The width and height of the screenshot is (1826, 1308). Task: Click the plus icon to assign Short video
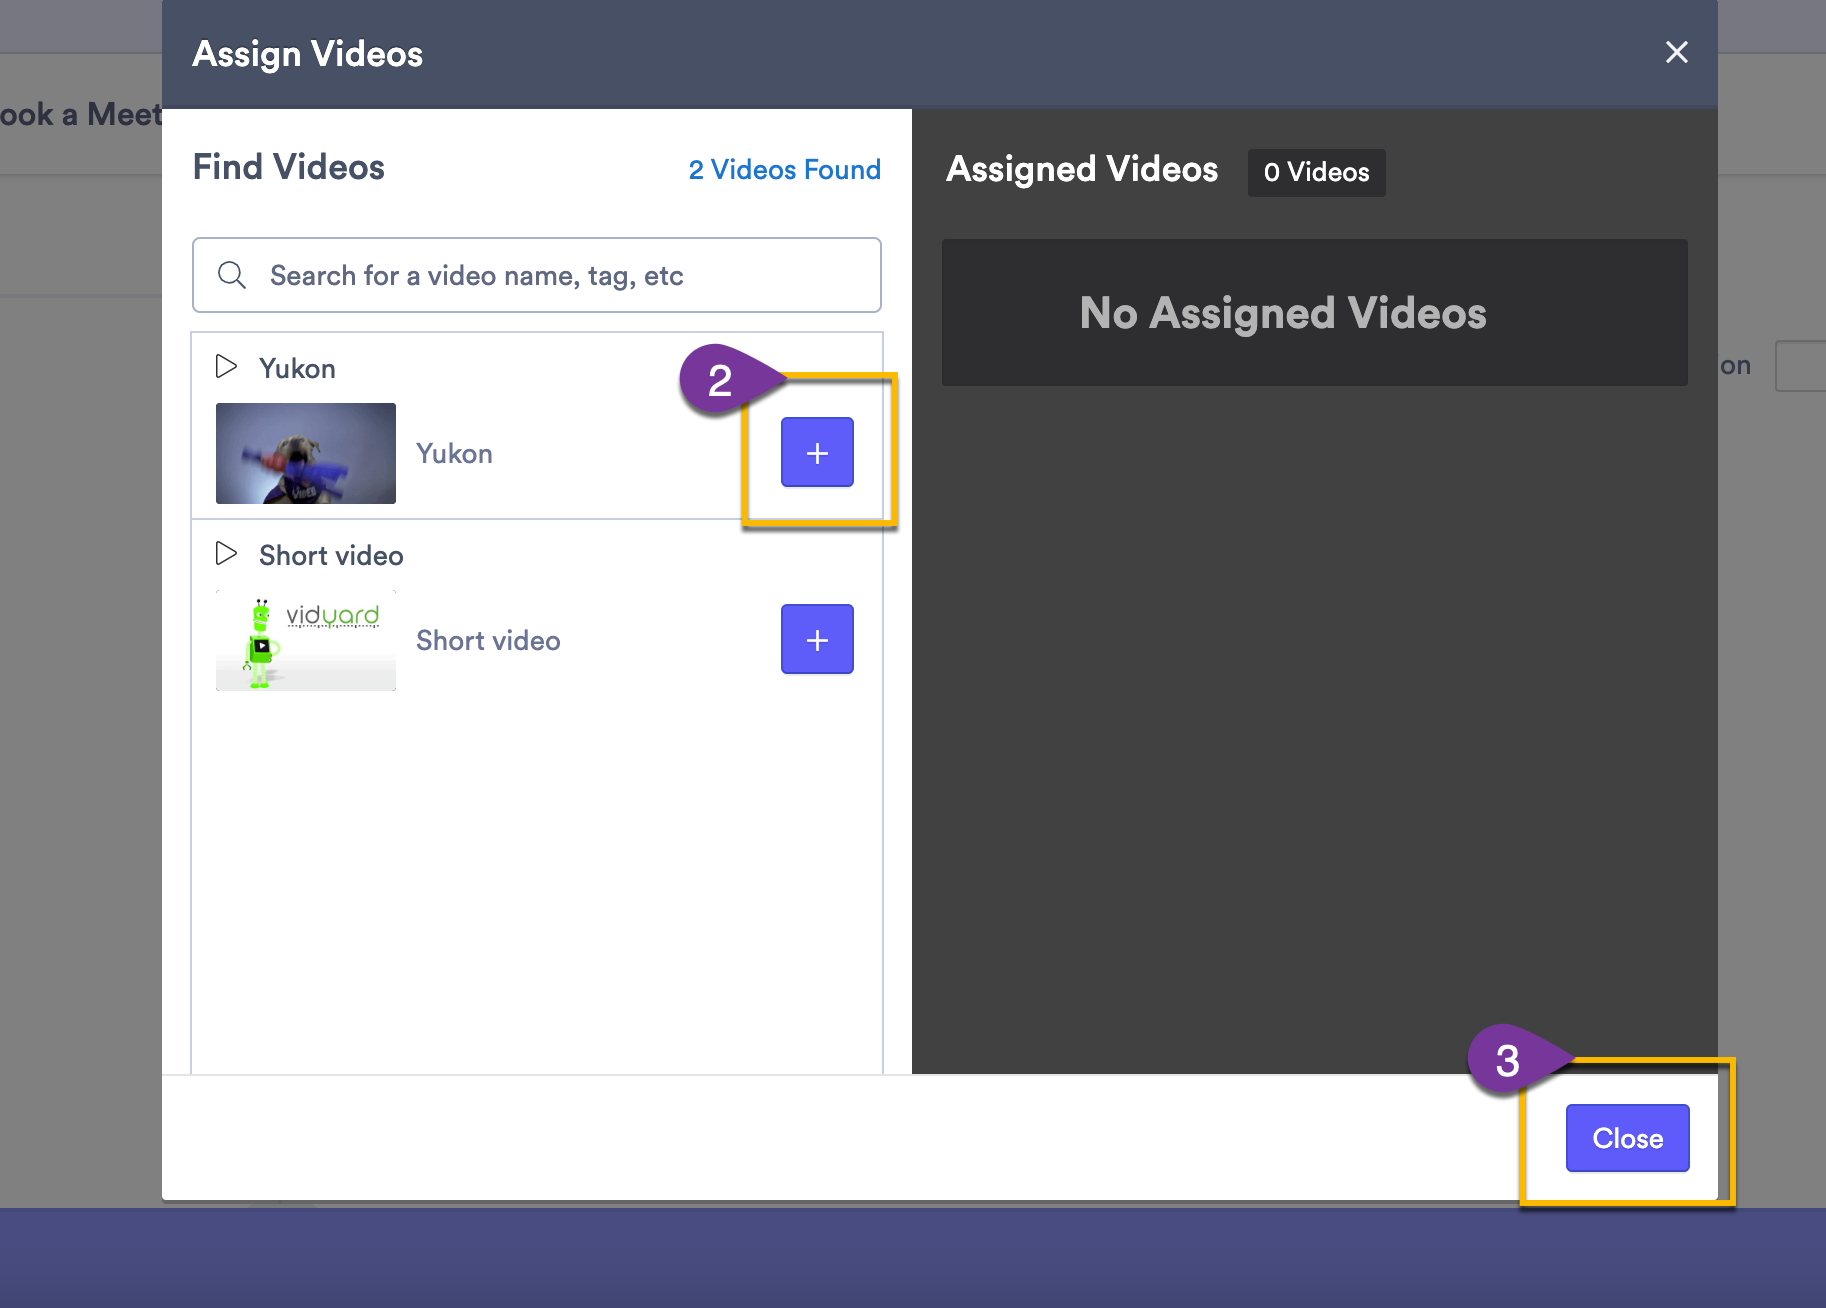pyautogui.click(x=817, y=639)
